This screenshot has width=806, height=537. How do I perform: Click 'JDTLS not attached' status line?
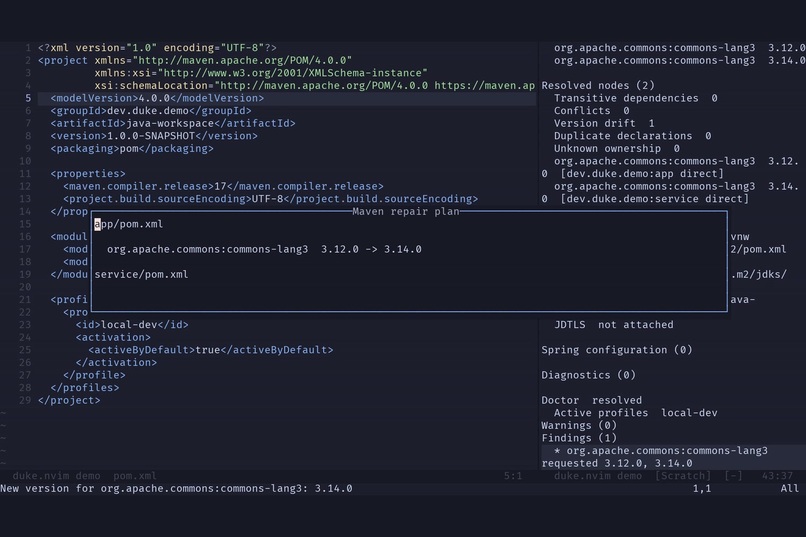point(614,325)
